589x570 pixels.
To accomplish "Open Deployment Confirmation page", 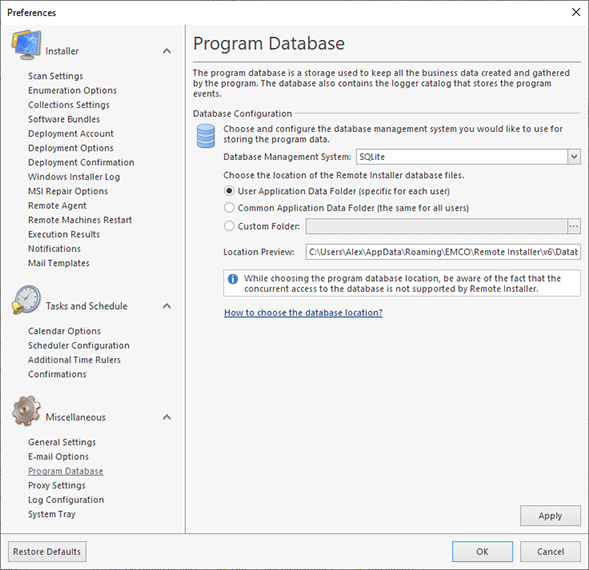I will 81,162.
